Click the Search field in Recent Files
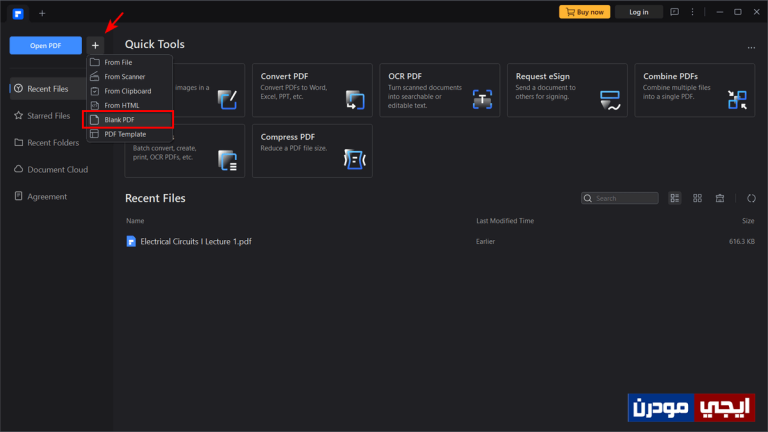The image size is (768, 432). pos(620,198)
